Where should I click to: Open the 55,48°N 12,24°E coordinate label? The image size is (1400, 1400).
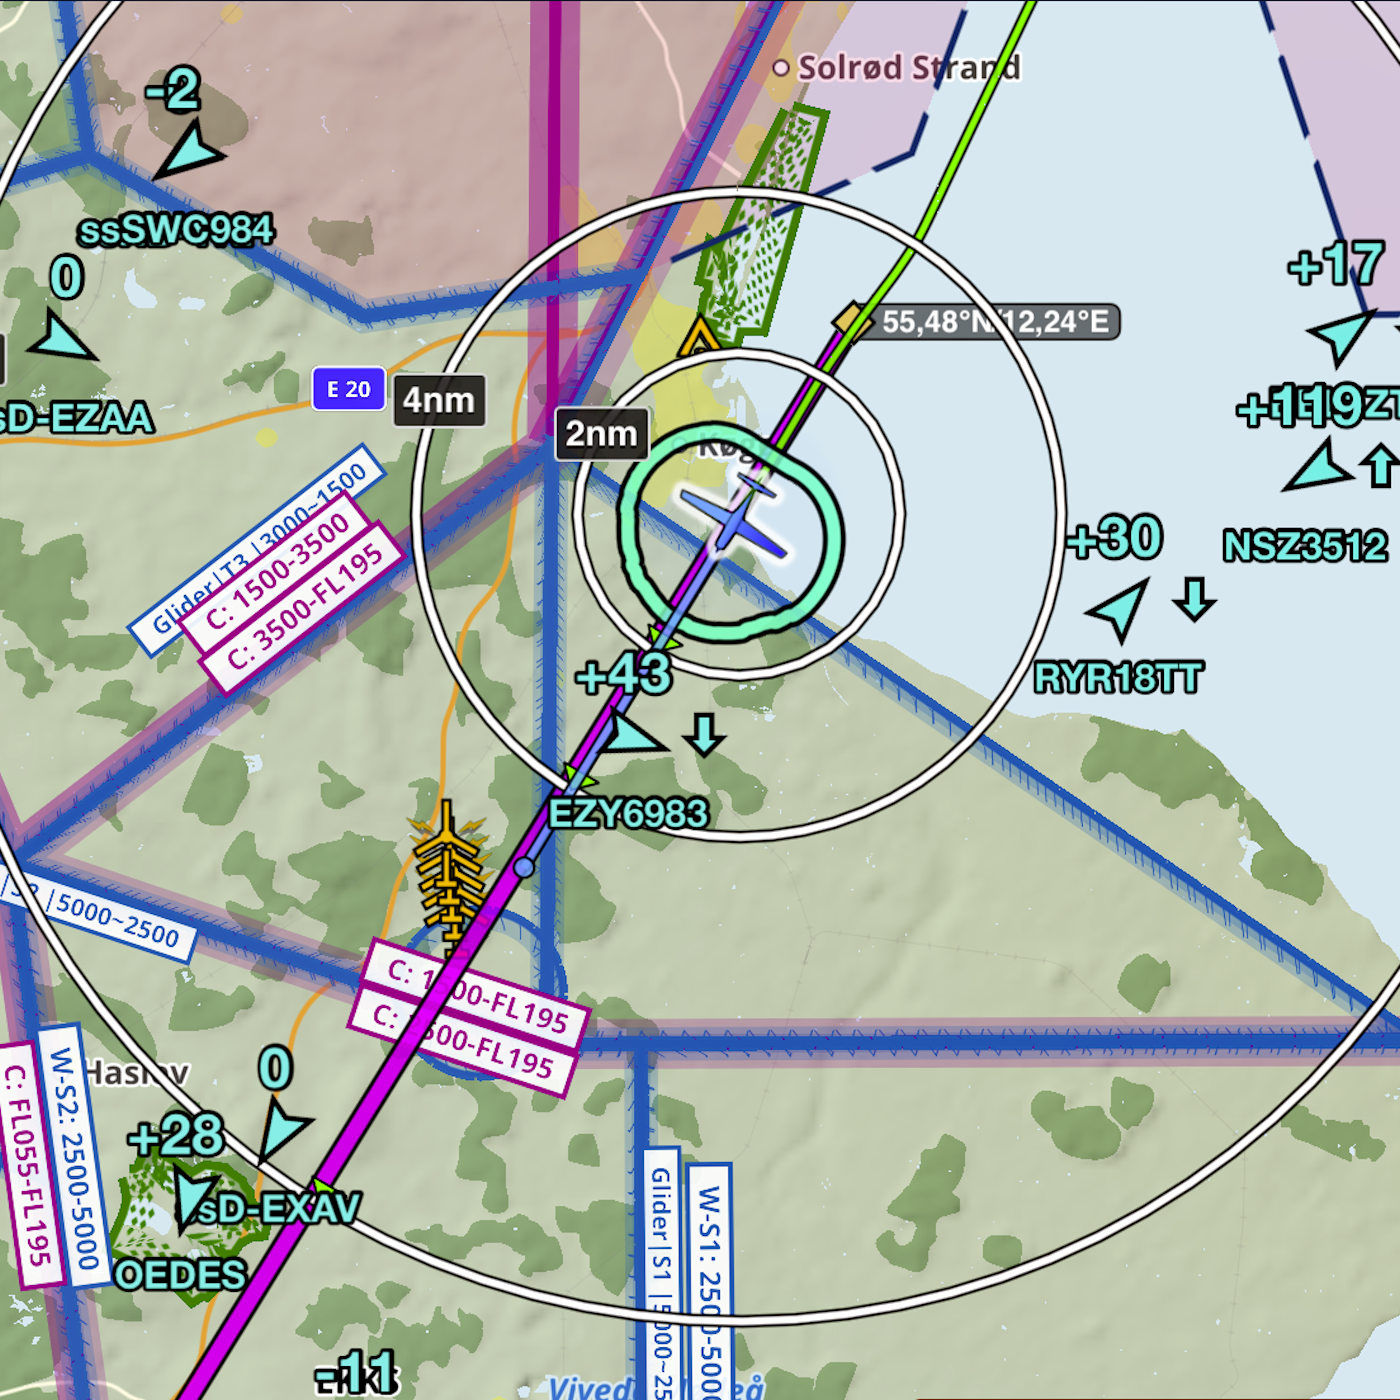[994, 322]
